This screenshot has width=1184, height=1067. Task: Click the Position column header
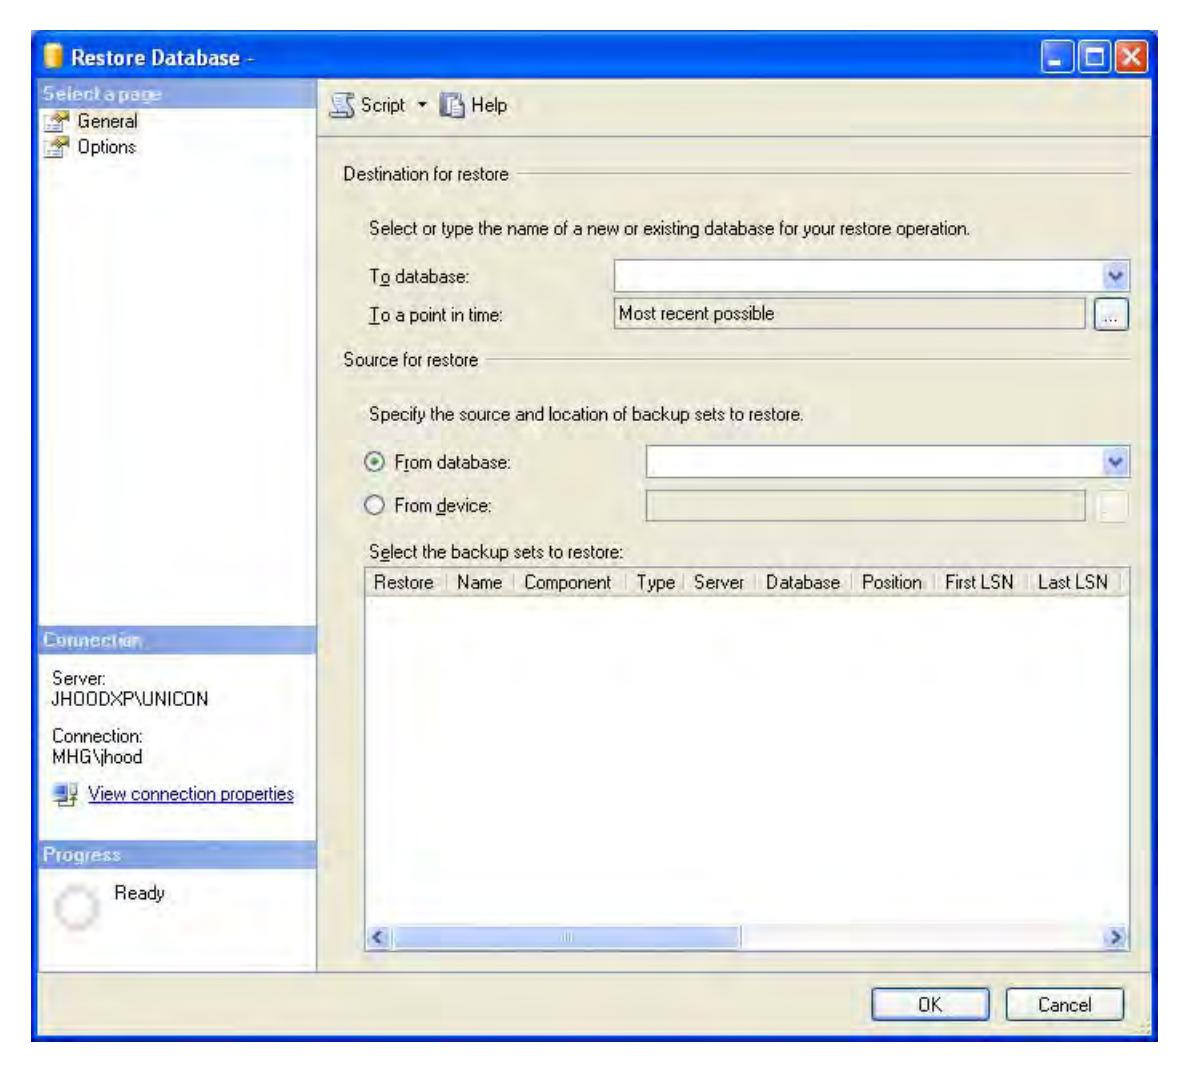click(x=892, y=583)
